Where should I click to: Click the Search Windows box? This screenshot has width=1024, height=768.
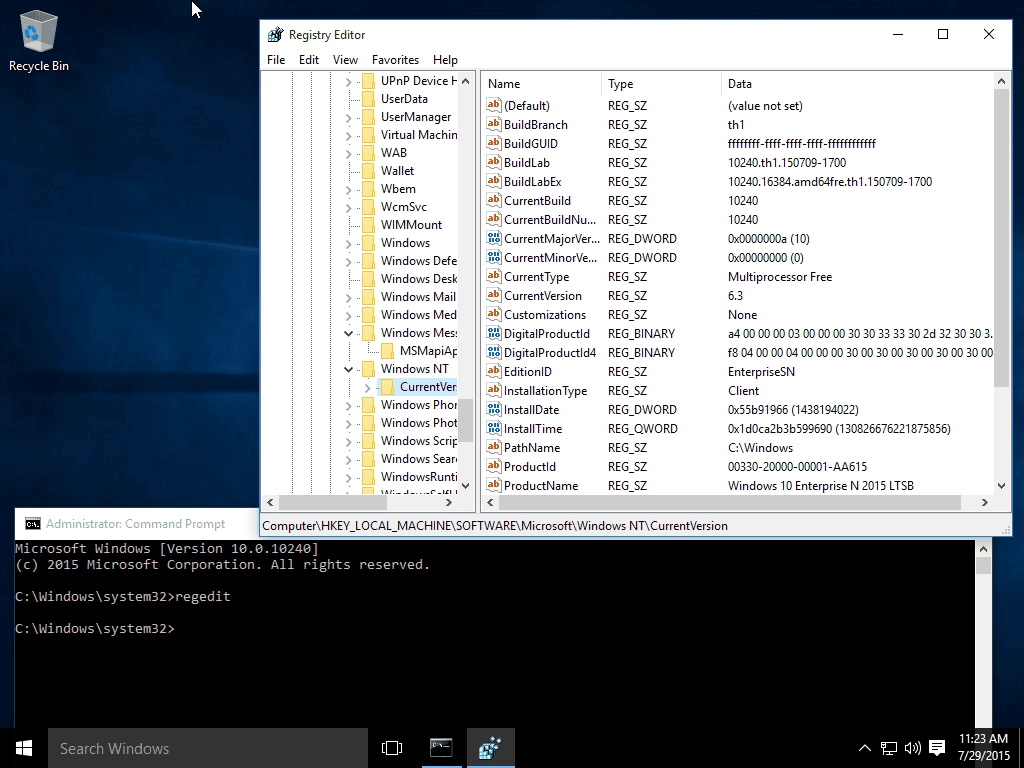click(208, 748)
